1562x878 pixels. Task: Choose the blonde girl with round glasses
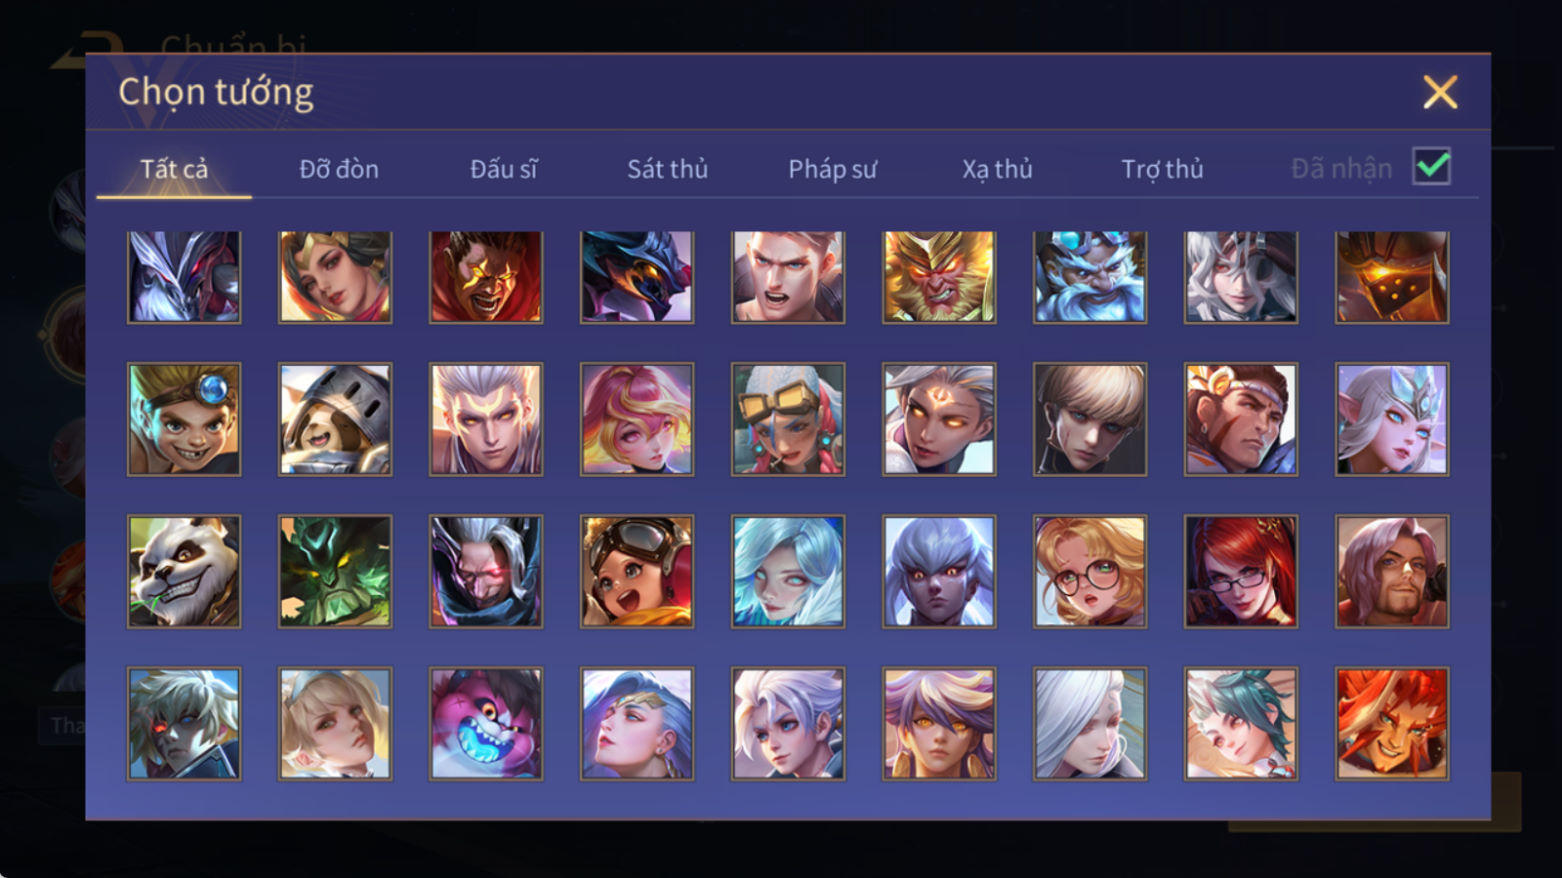(x=1090, y=571)
